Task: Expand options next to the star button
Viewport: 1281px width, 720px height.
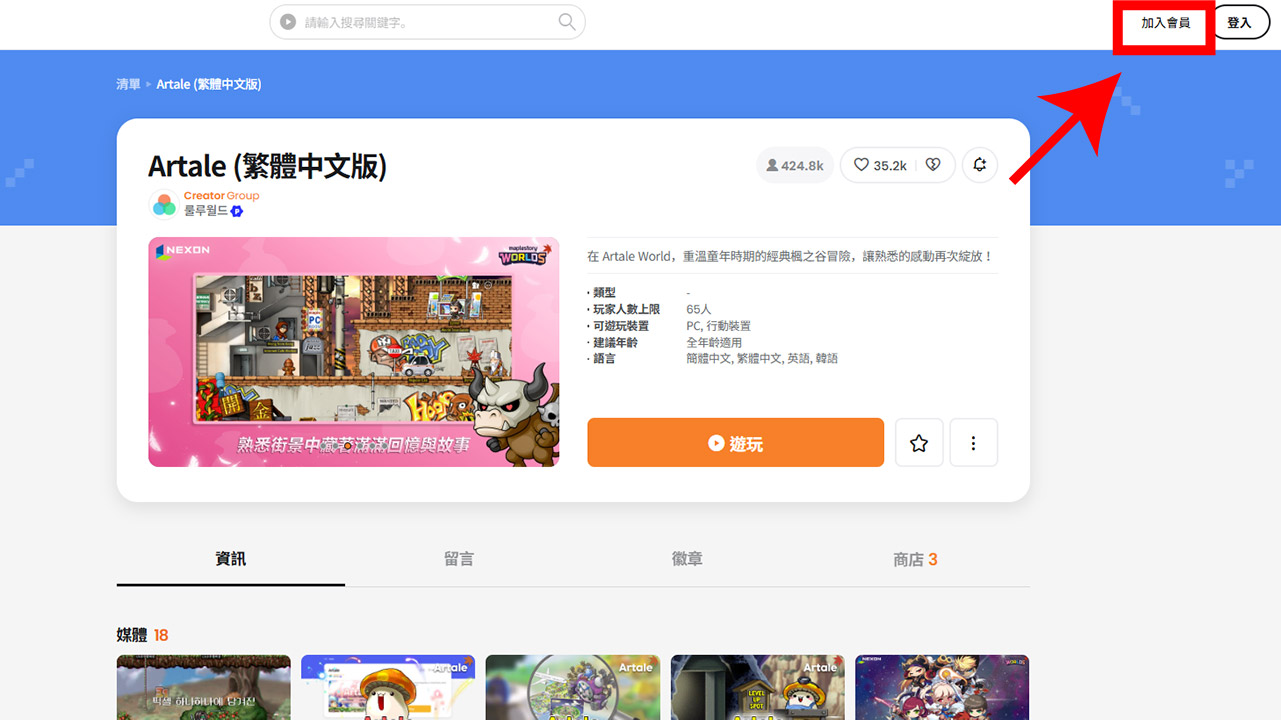Action: (x=973, y=442)
